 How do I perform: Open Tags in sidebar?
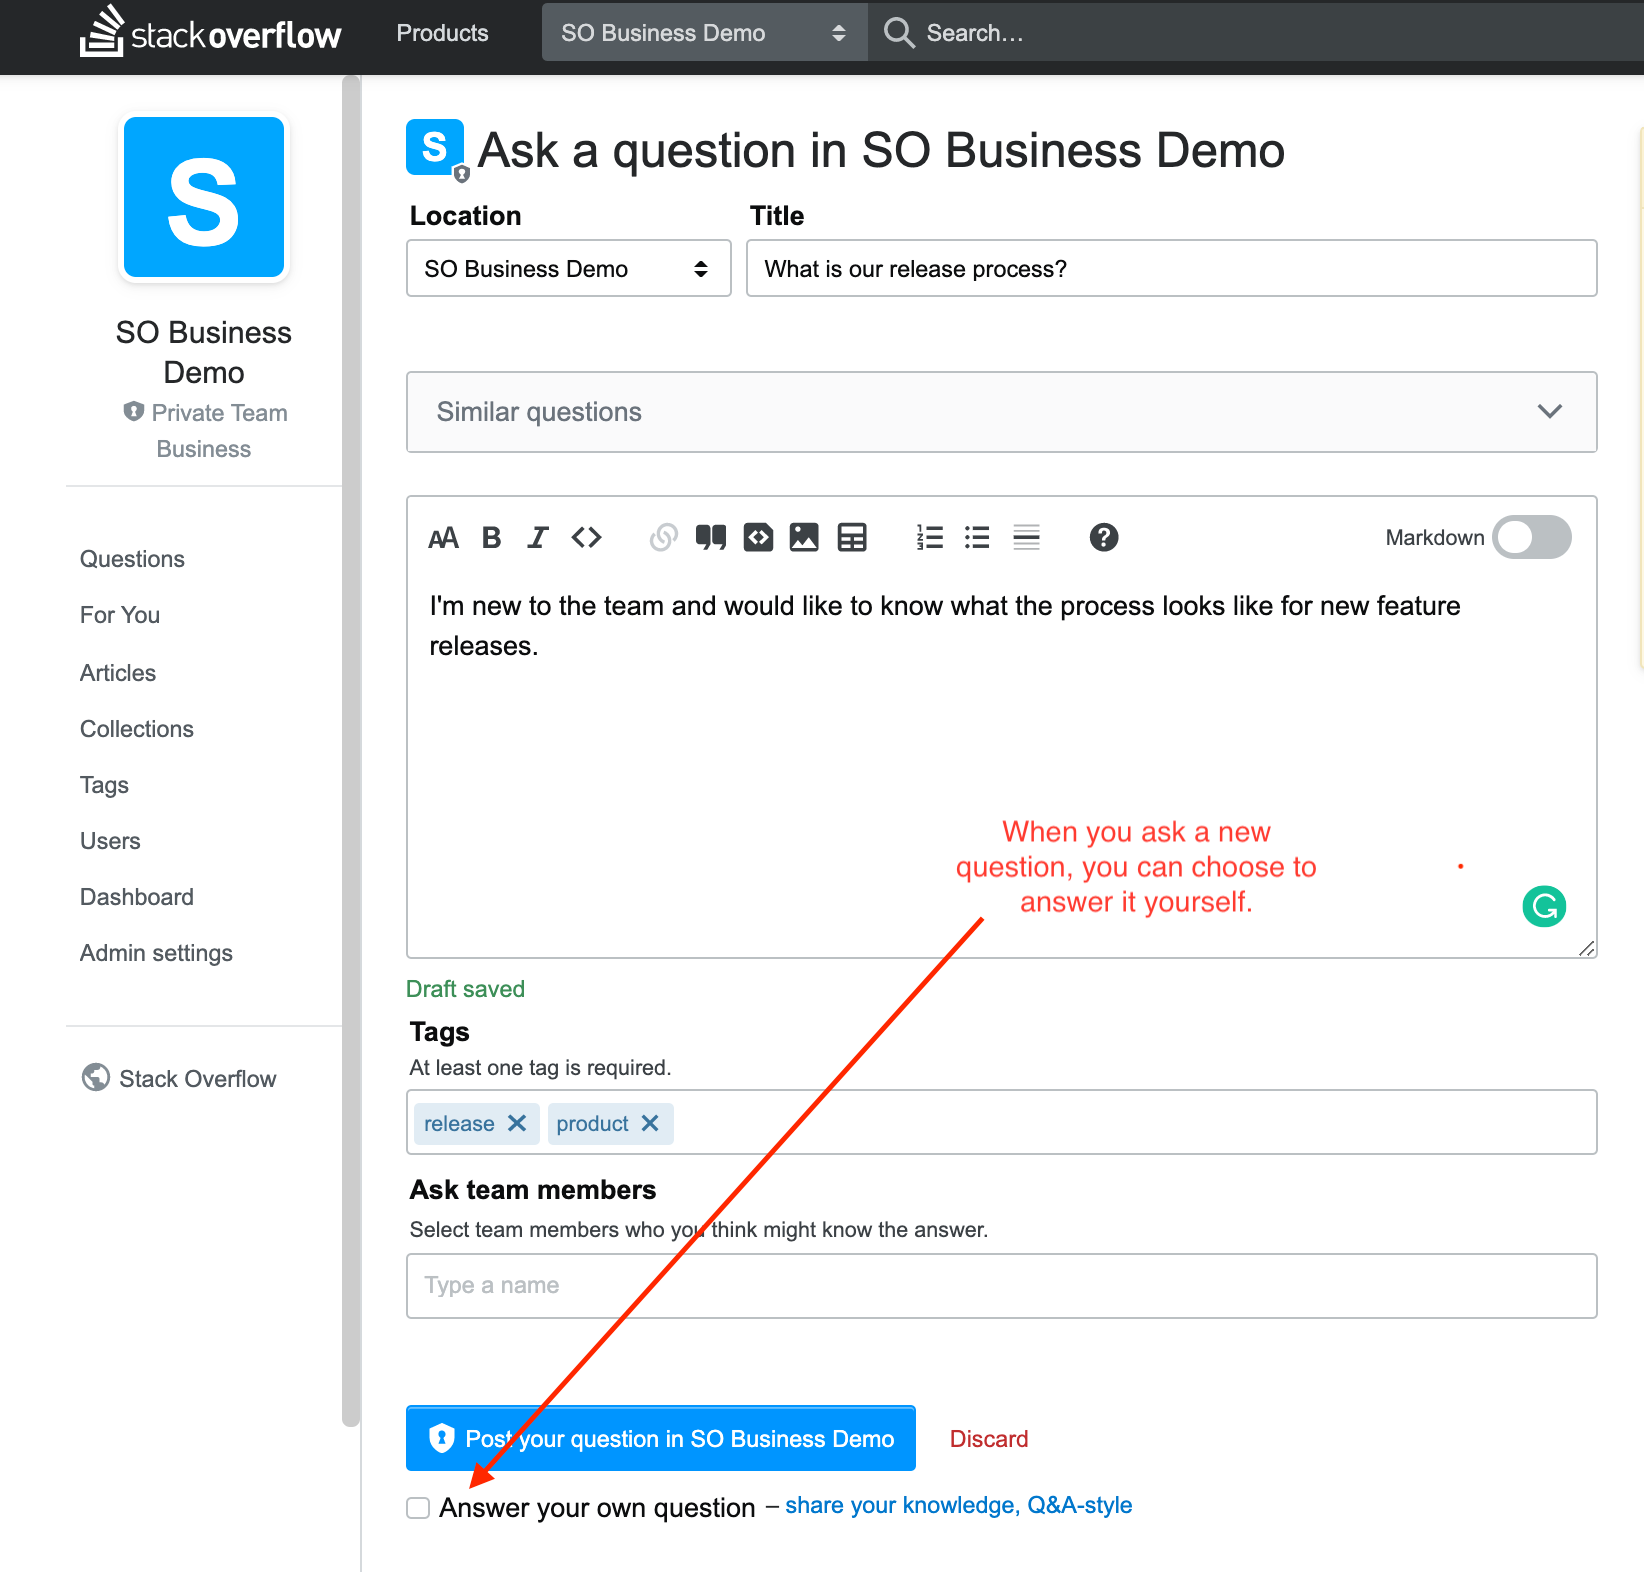[x=104, y=785]
